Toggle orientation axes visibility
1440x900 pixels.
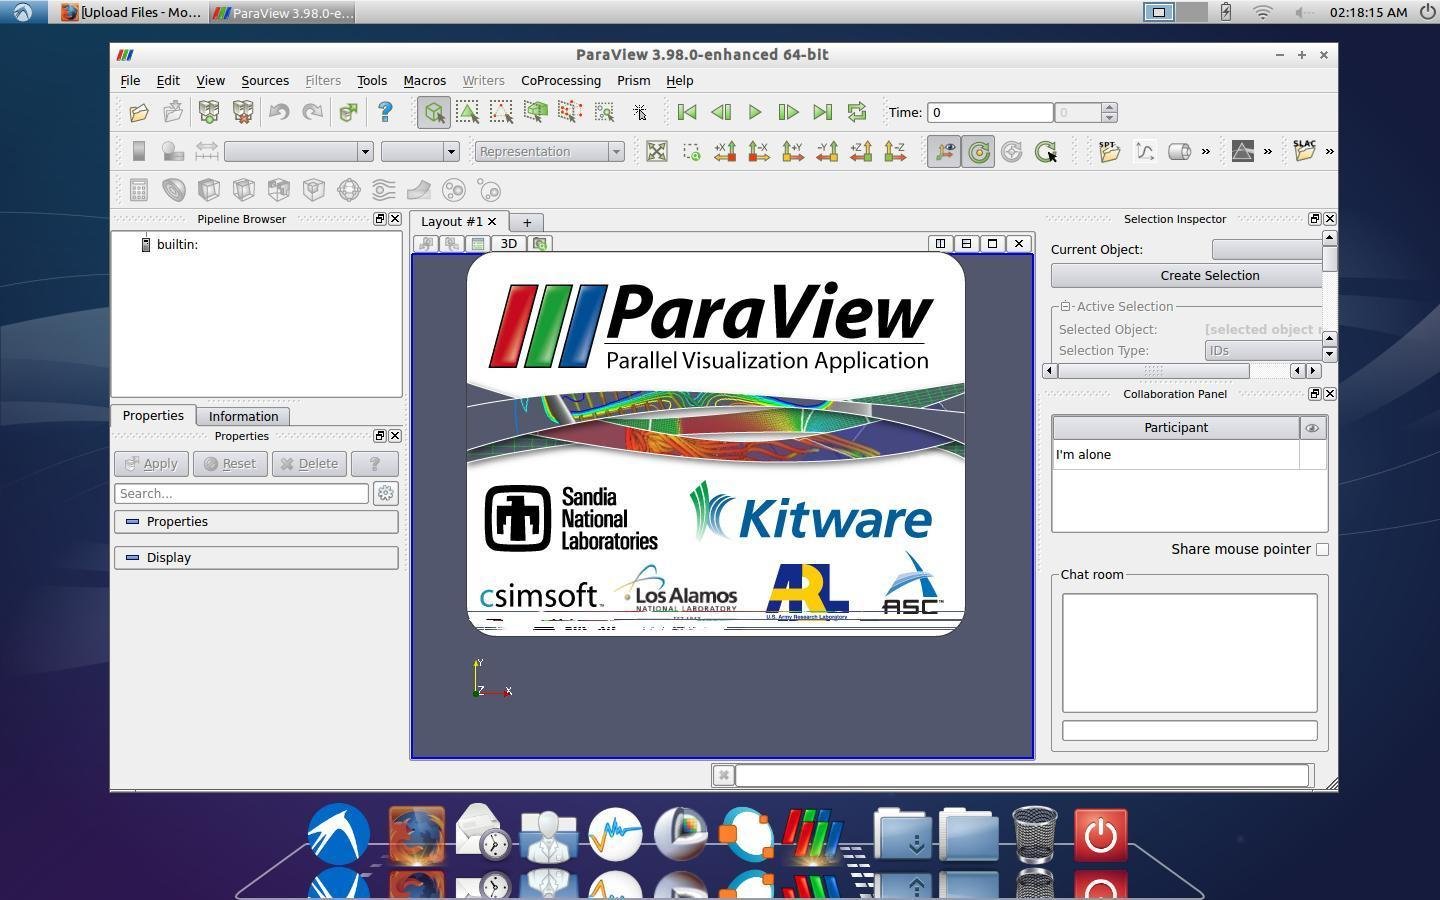click(944, 151)
